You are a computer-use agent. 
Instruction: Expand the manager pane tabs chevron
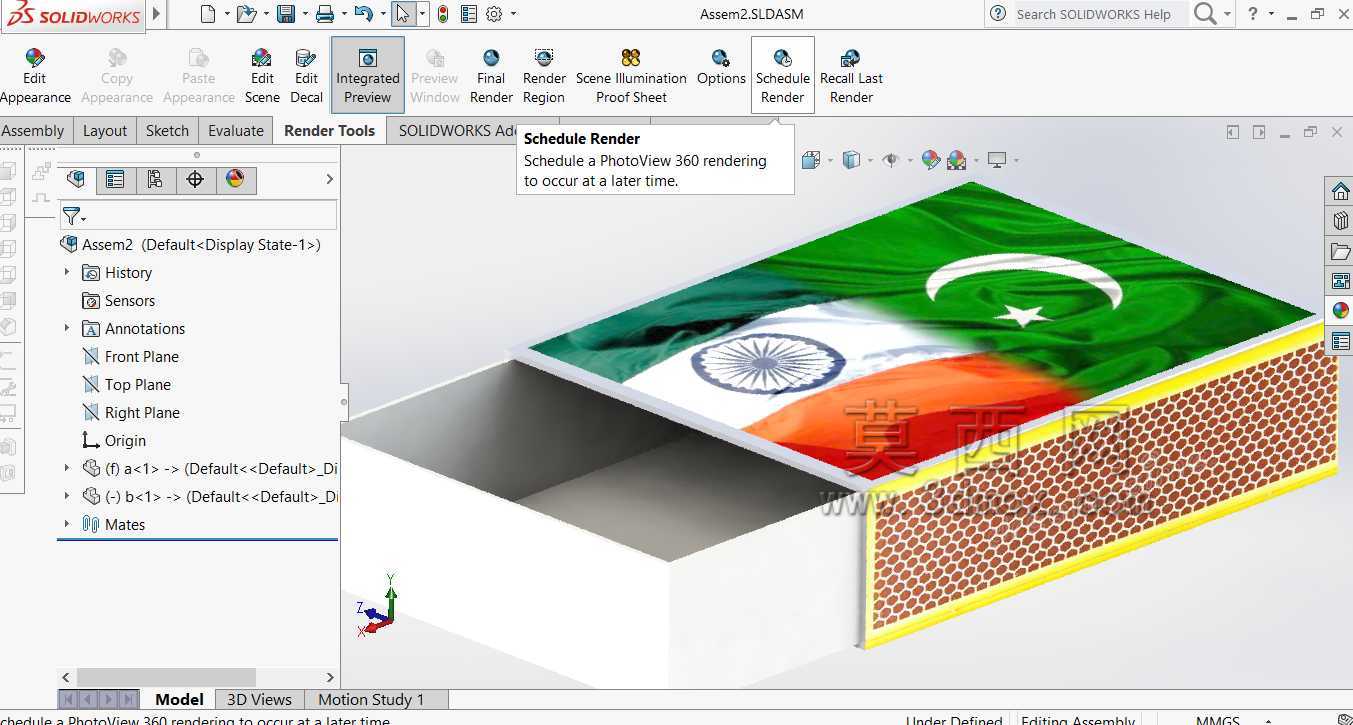tap(329, 179)
